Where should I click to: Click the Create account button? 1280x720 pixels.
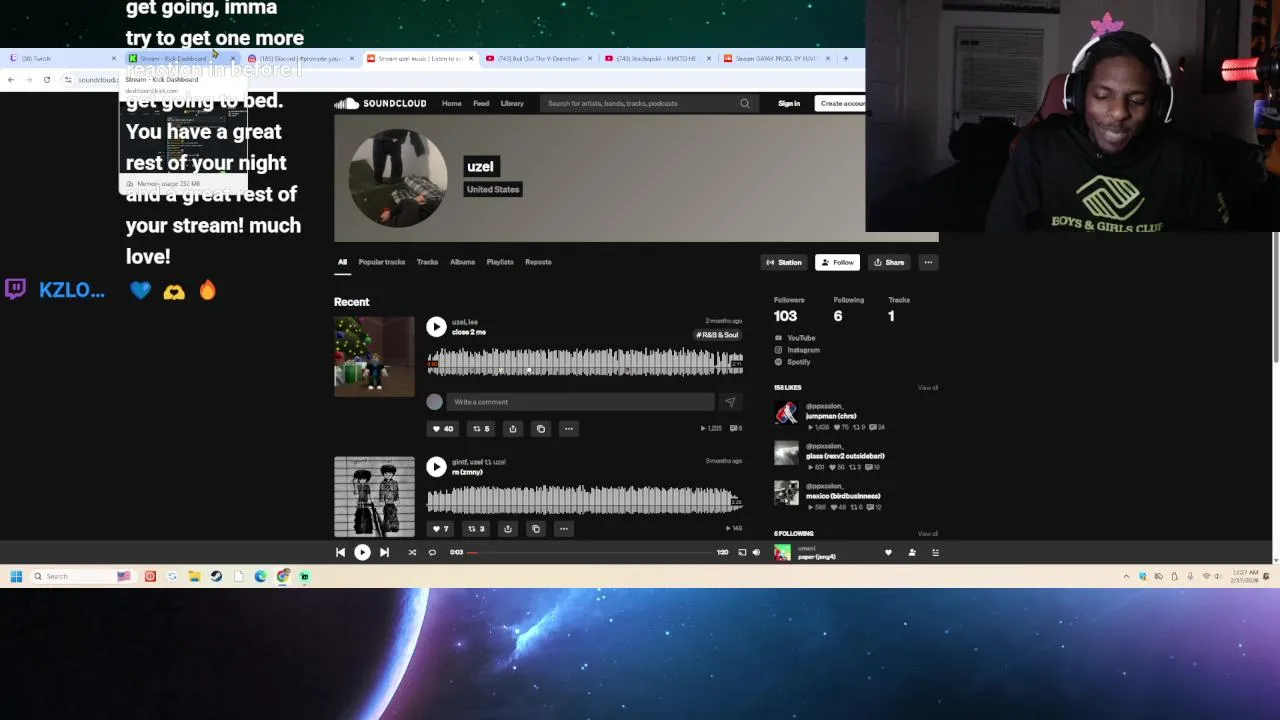[842, 103]
